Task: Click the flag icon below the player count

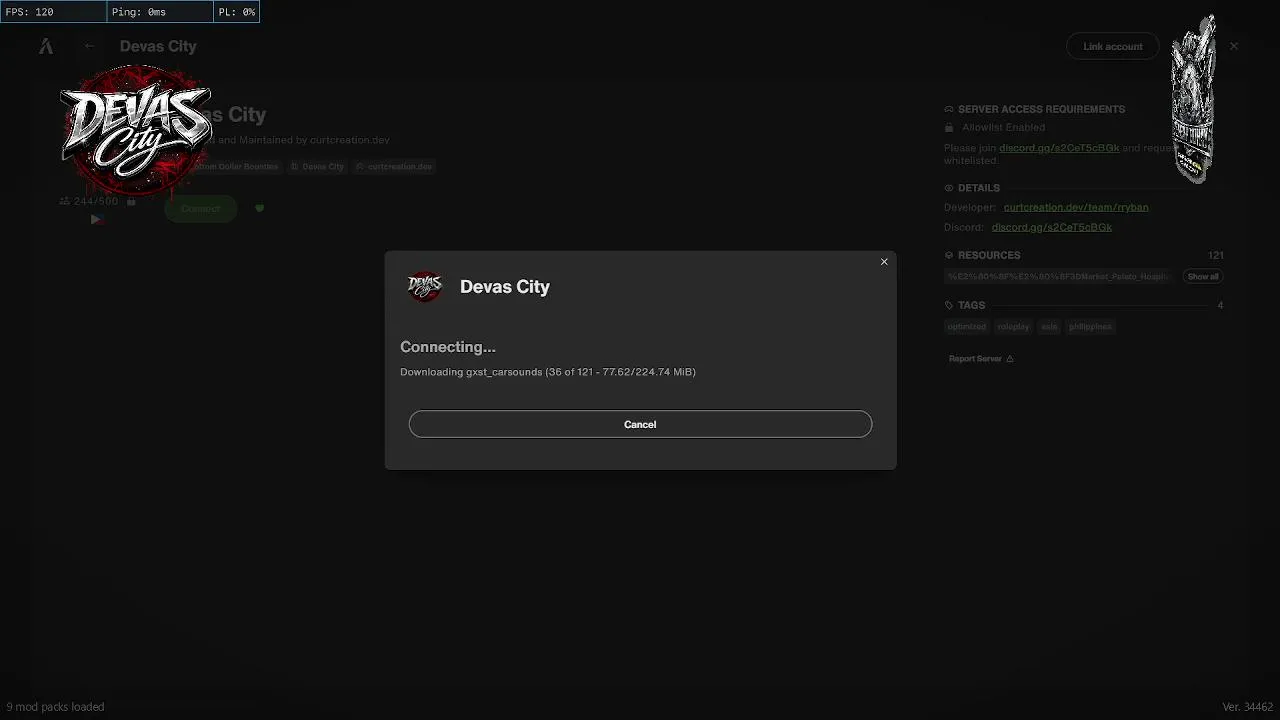Action: 96,219
